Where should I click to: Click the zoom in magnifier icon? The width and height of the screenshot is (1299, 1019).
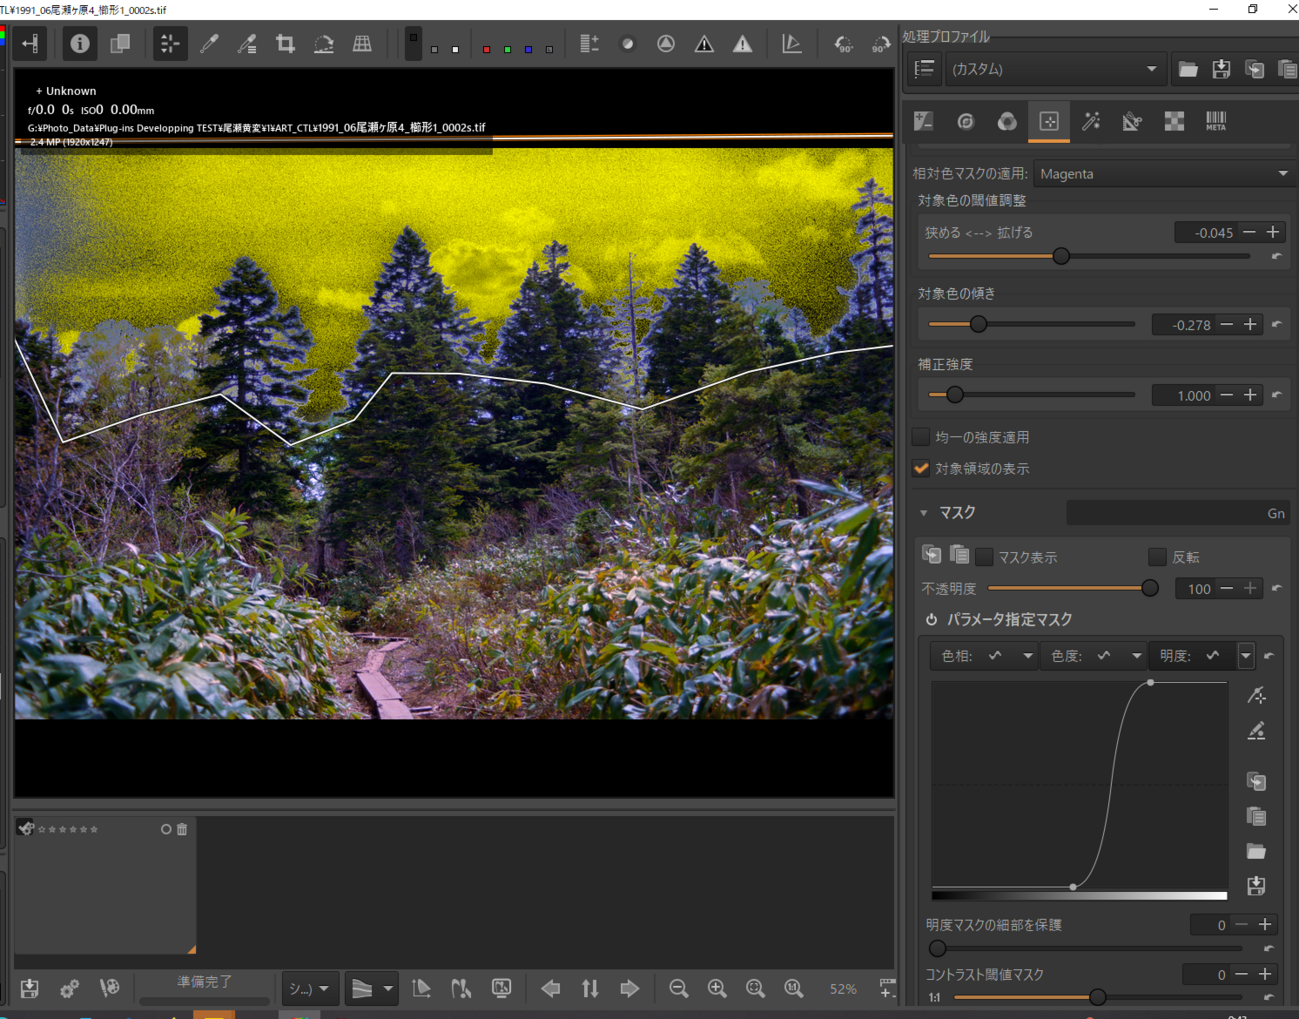point(717,989)
